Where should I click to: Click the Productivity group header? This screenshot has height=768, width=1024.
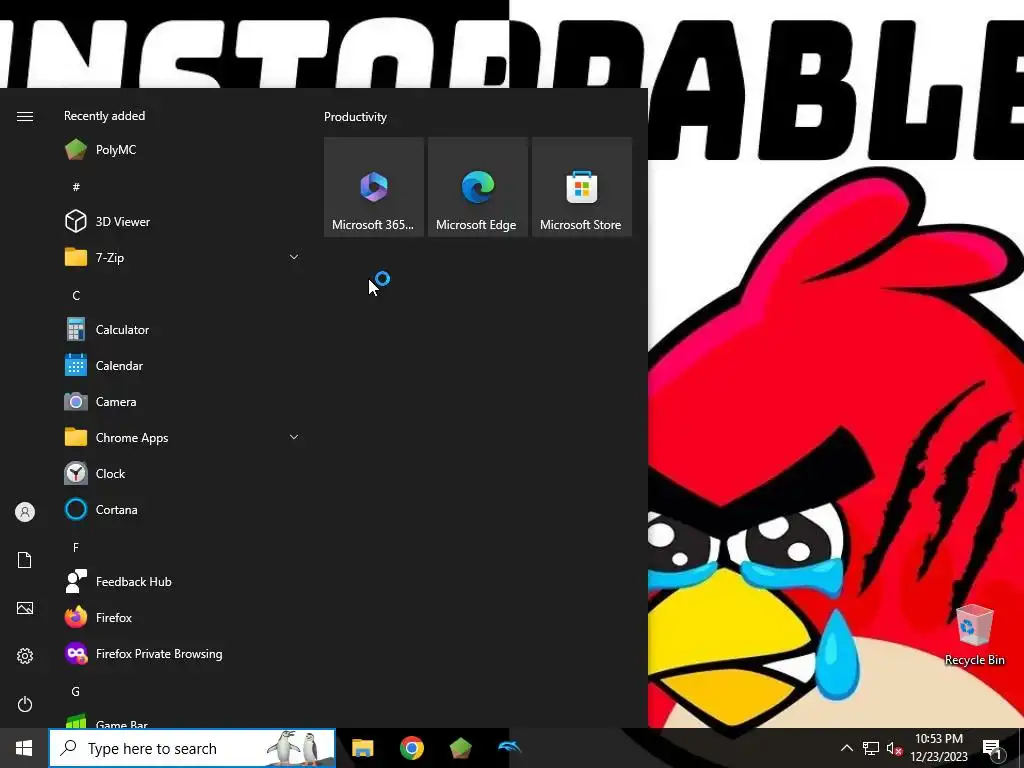click(x=355, y=117)
